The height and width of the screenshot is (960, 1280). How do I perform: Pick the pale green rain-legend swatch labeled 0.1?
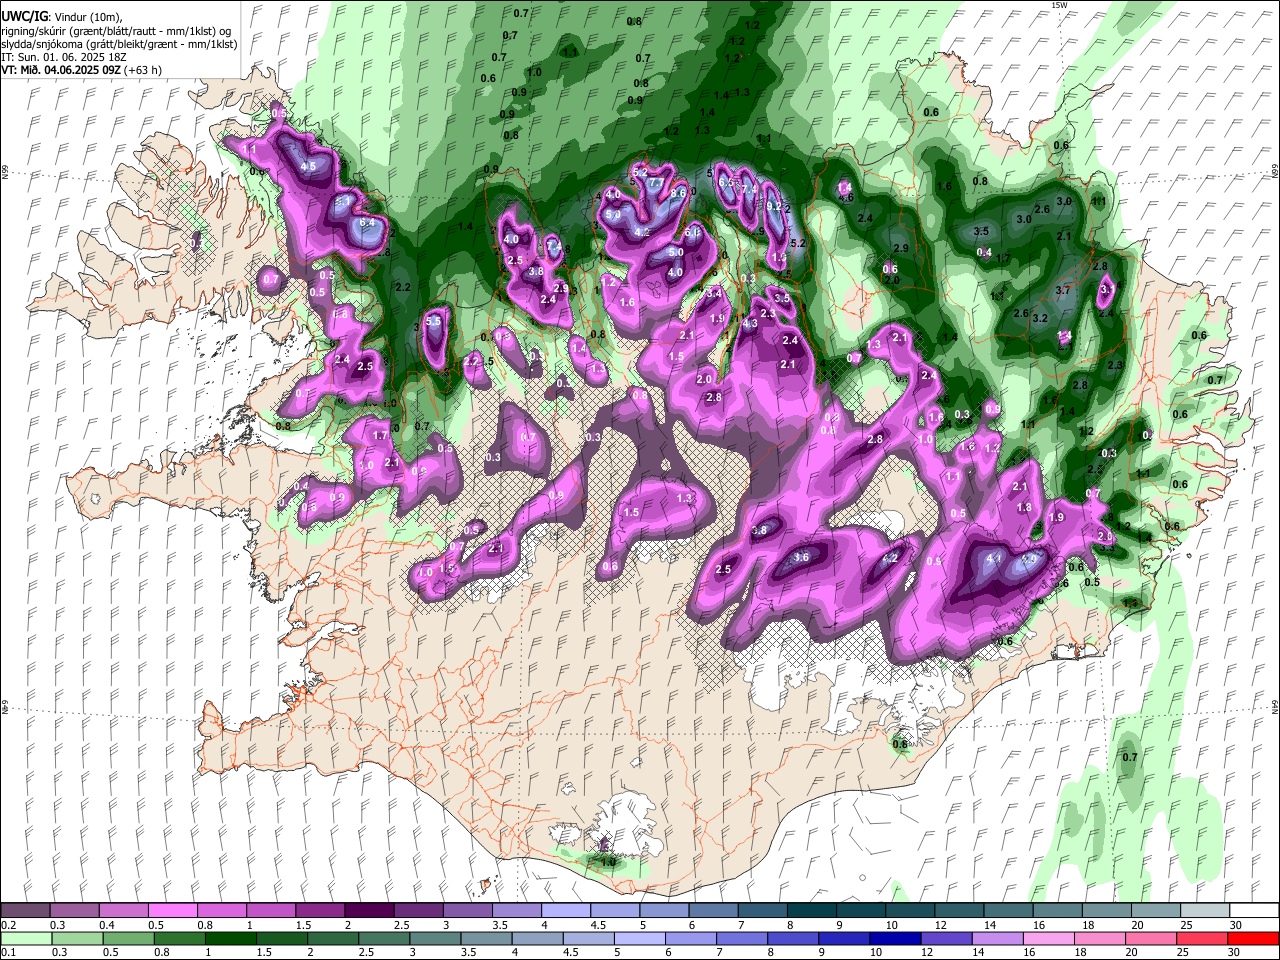(25, 938)
